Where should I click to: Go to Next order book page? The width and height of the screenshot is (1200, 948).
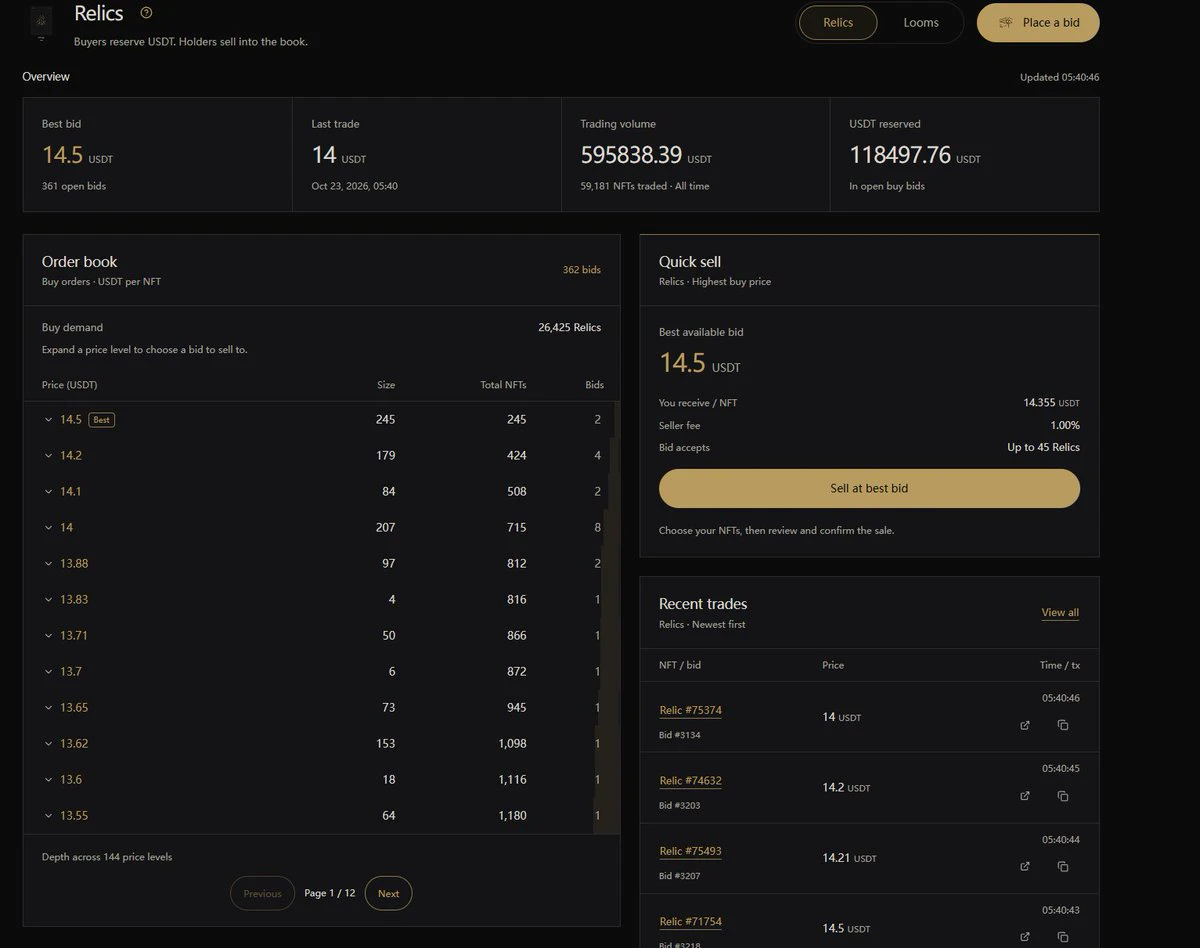tap(388, 893)
